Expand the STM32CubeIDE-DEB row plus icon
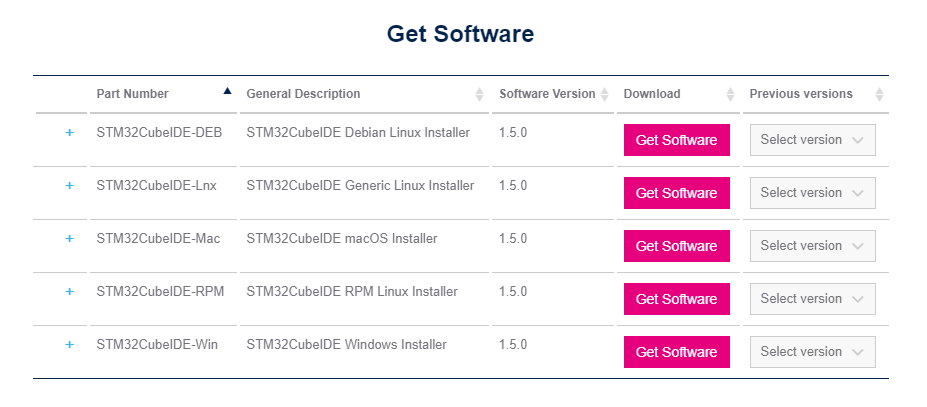The width and height of the screenshot is (927, 407). click(69, 133)
